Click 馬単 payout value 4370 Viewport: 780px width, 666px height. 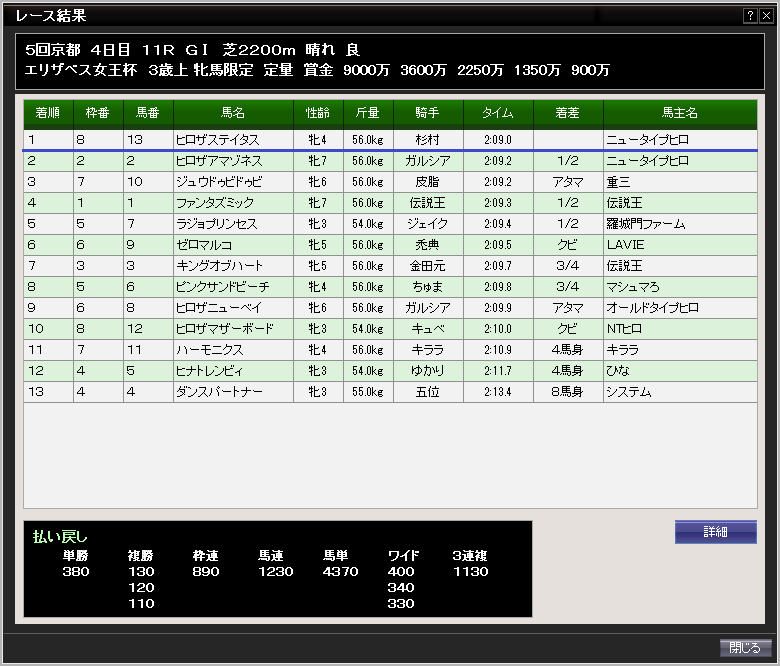click(340, 571)
